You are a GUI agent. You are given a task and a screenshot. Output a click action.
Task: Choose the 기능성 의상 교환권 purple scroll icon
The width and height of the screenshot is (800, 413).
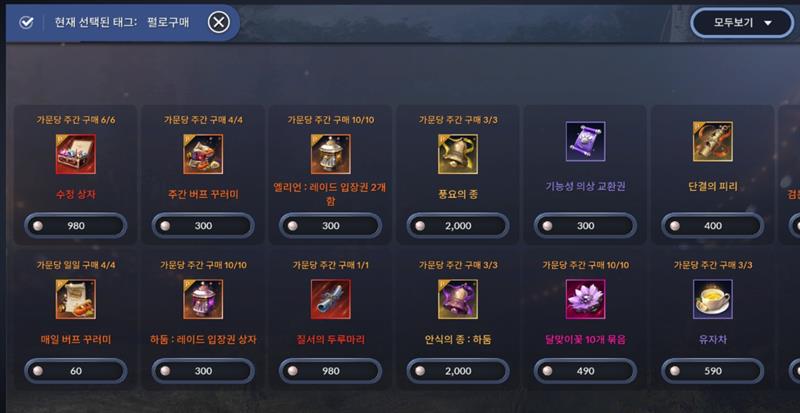click(x=586, y=141)
